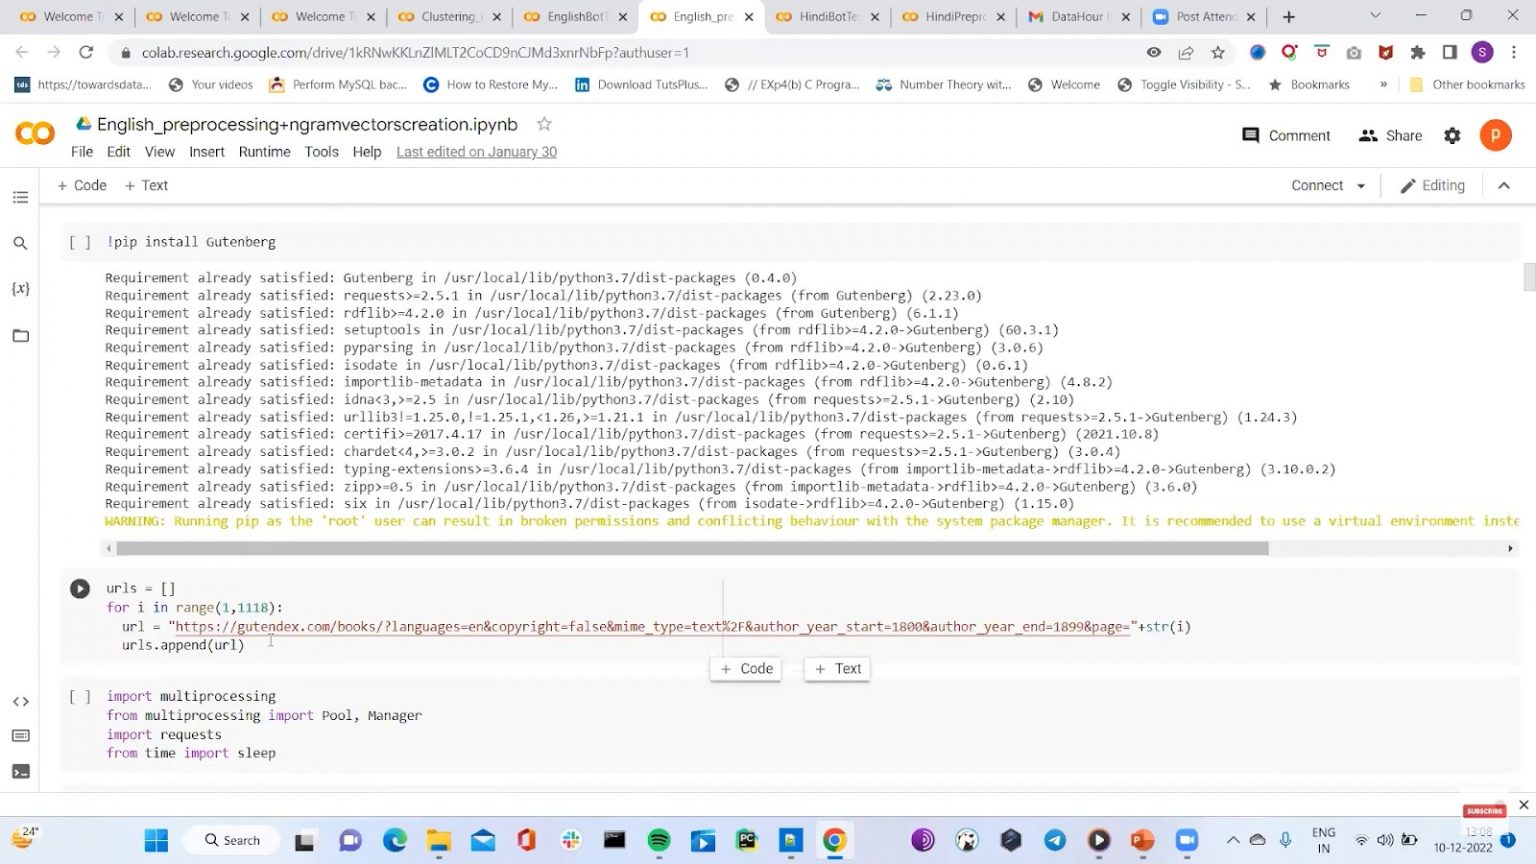Run the urls list cell
This screenshot has width=1536, height=864.
point(79,588)
